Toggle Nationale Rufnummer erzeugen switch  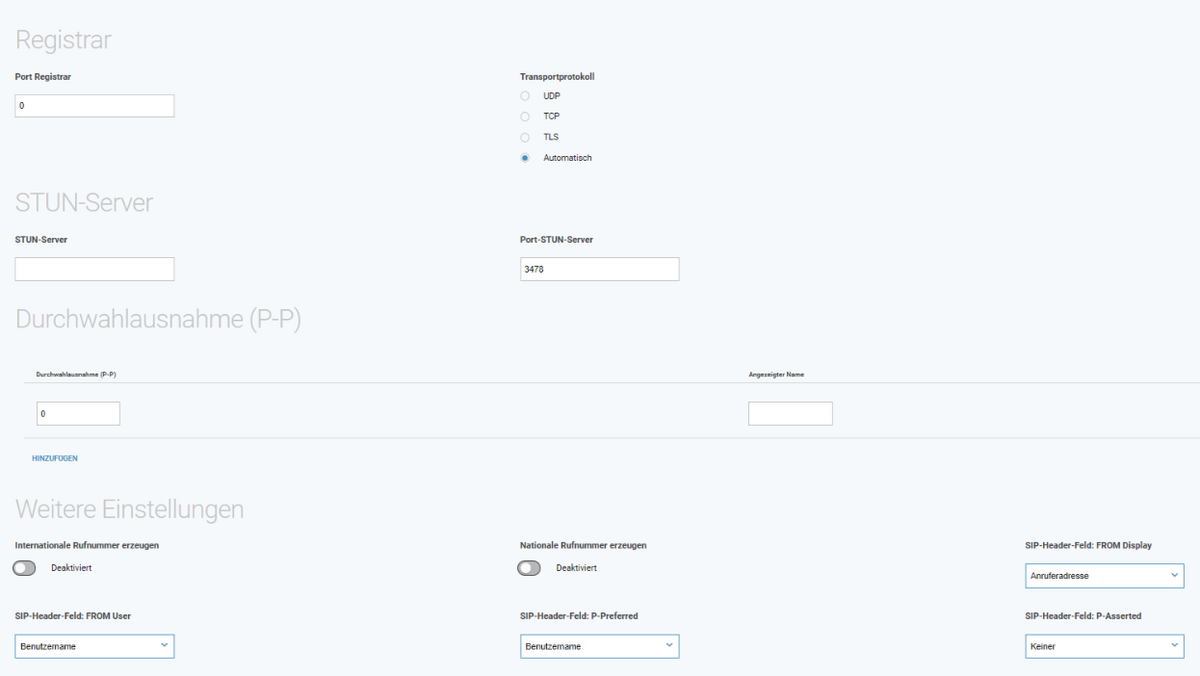(x=529, y=568)
